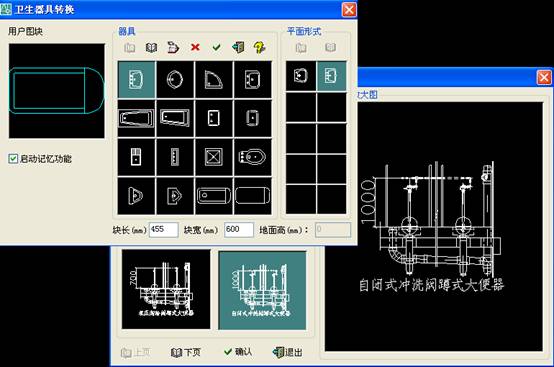Select the small two-dot rectangular fixture thumbnail

214,118
